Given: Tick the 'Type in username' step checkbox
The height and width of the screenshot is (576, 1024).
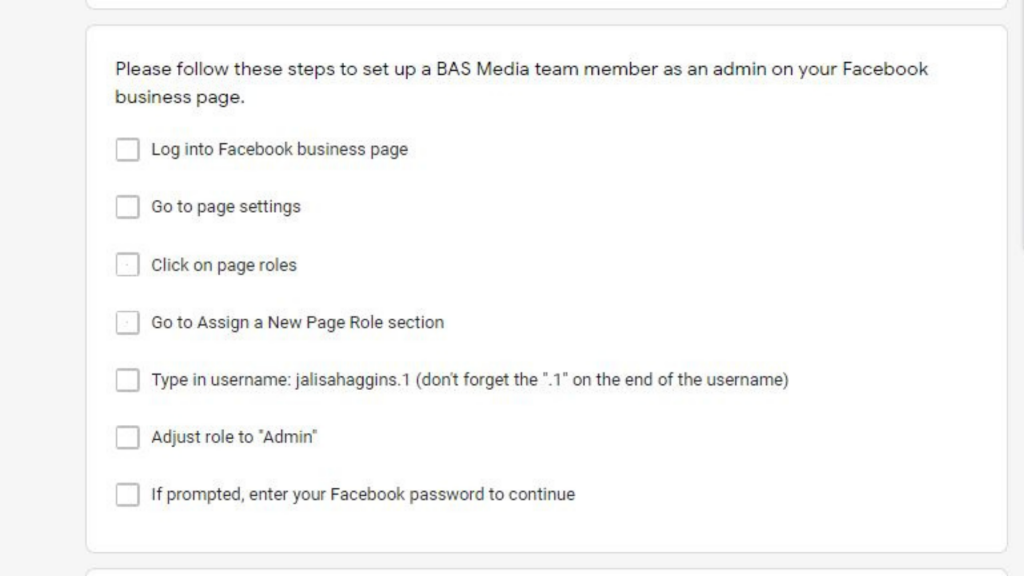Looking at the screenshot, I should coord(127,380).
